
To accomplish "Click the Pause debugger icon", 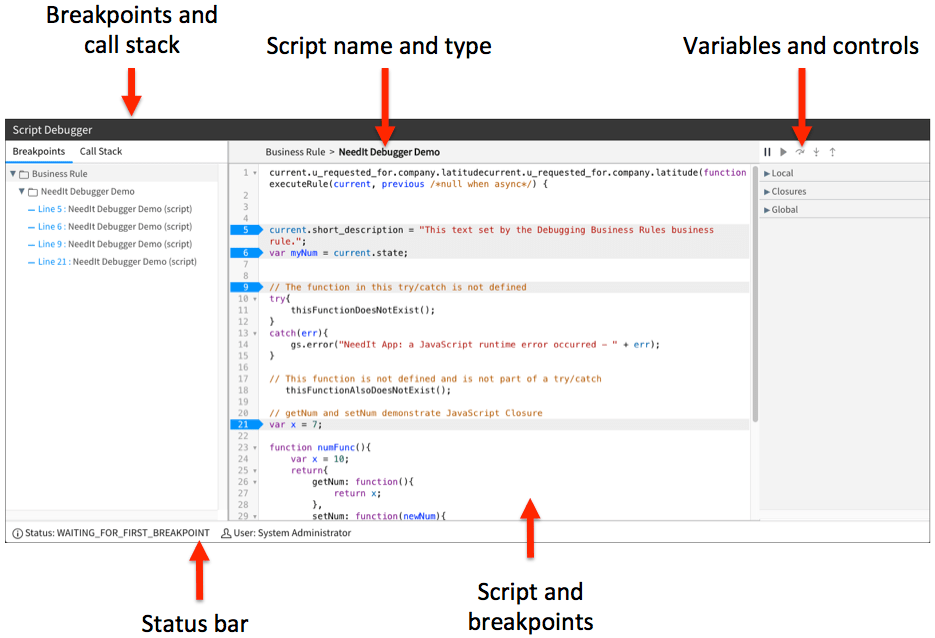I will pos(767,152).
